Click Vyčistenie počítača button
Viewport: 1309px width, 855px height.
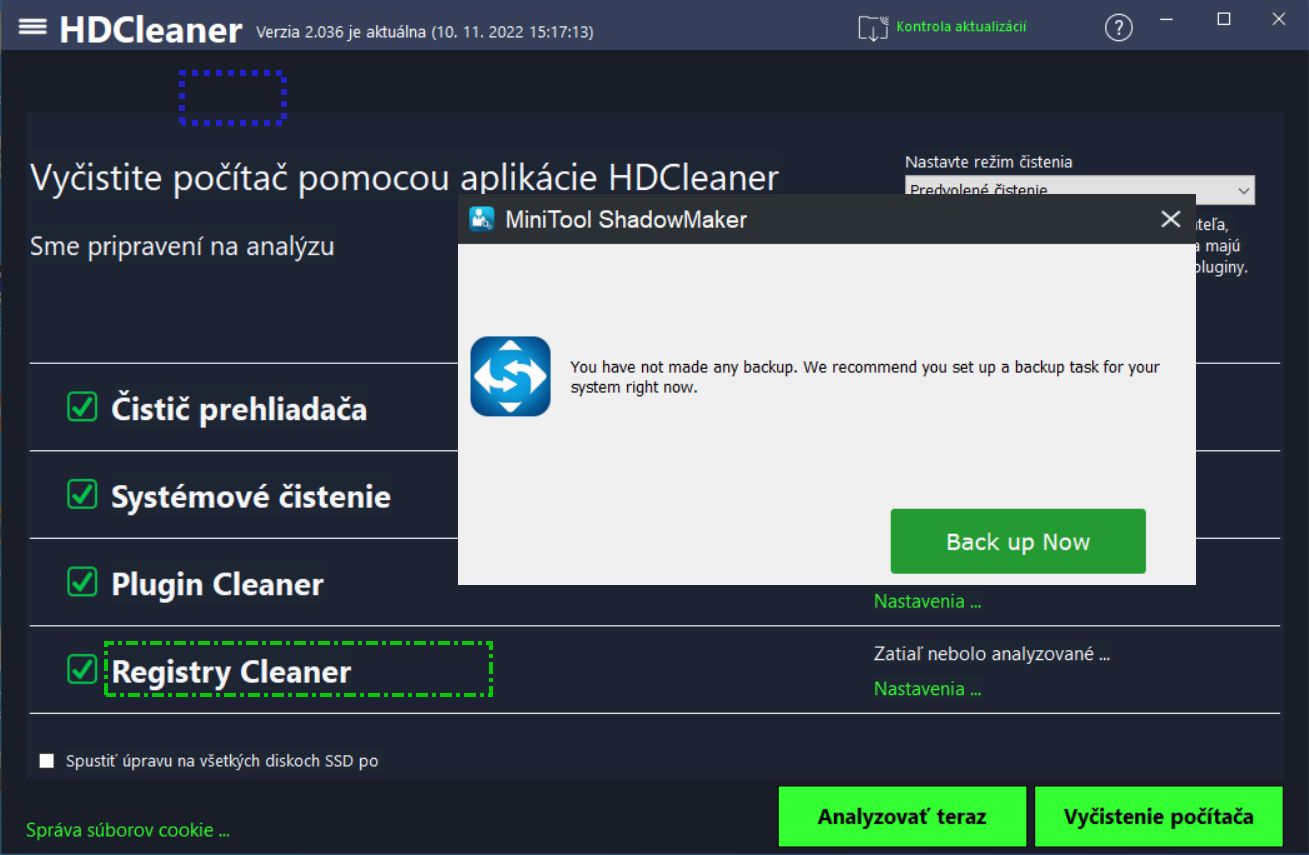(1159, 817)
